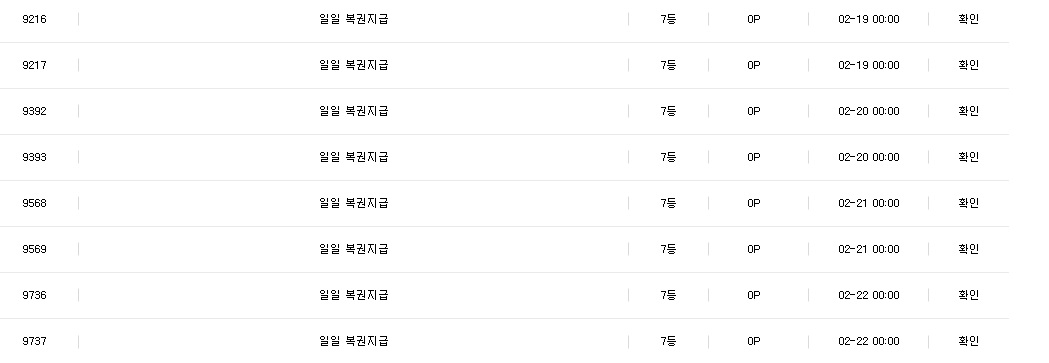This screenshot has height=363, width=1049.
Task: Click 확인 in row 9736
Action: (968, 295)
